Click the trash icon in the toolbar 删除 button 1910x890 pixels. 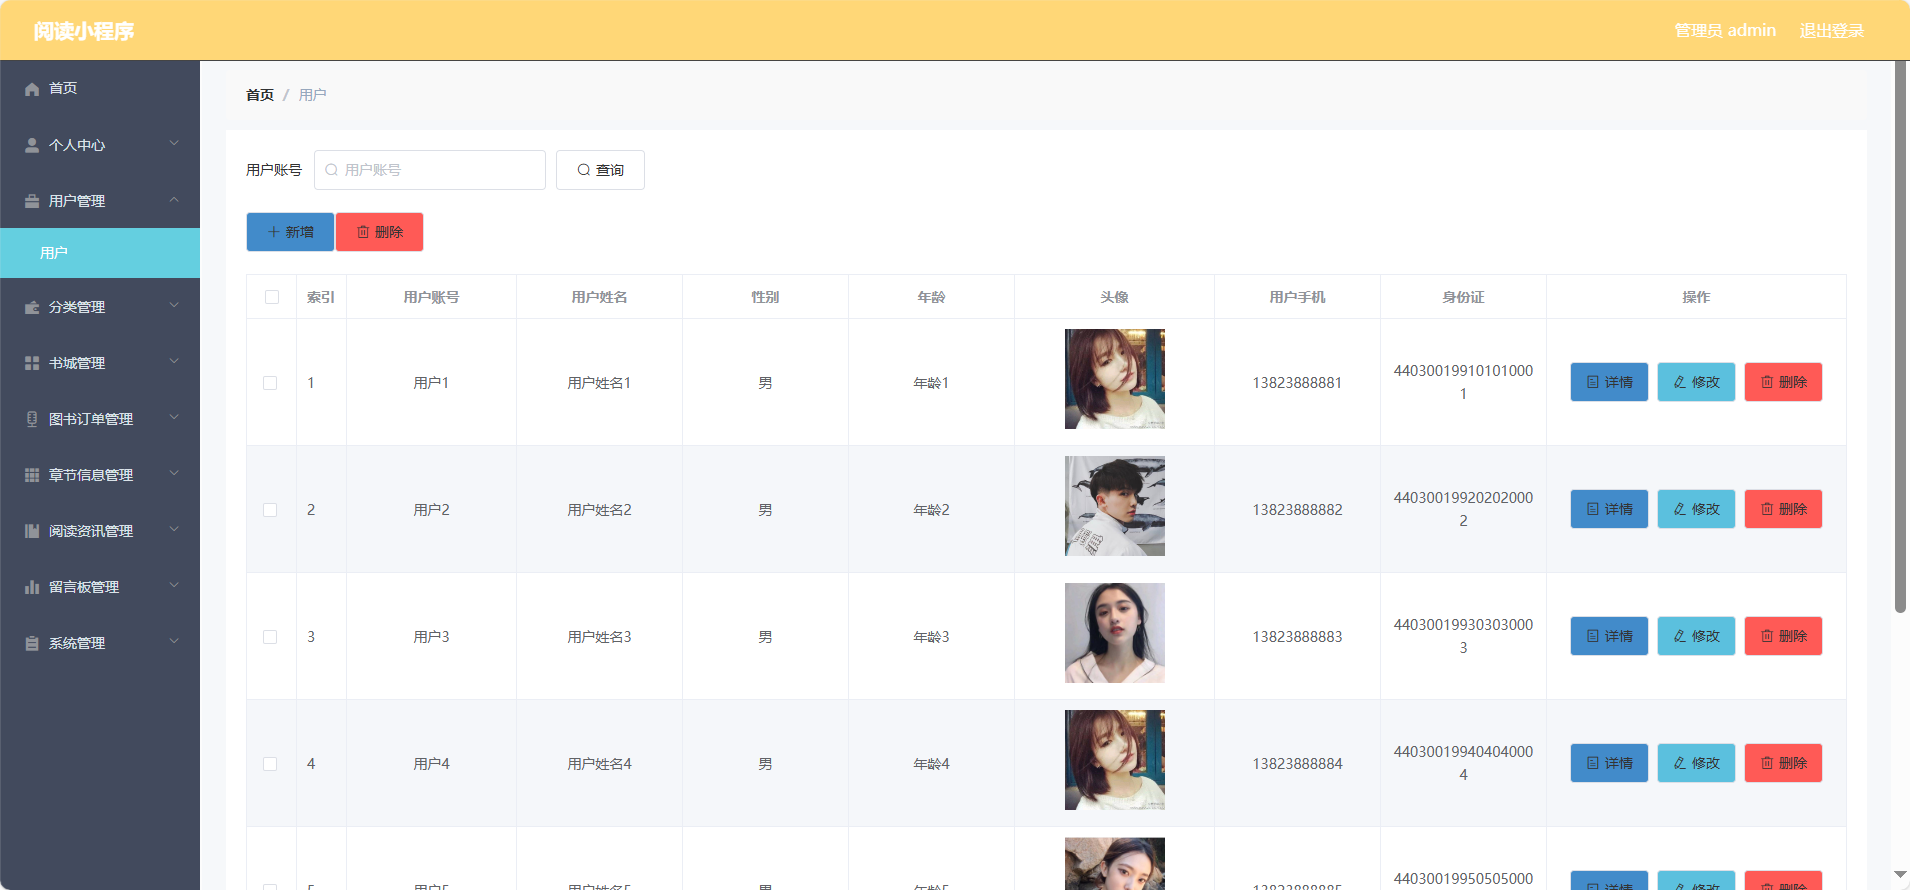(363, 232)
